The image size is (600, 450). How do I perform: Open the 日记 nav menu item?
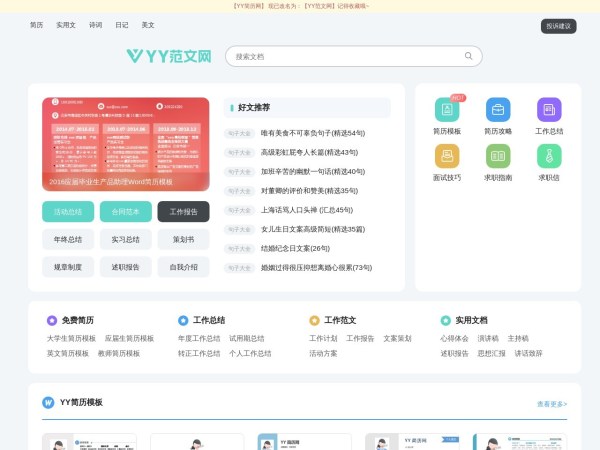coord(122,25)
